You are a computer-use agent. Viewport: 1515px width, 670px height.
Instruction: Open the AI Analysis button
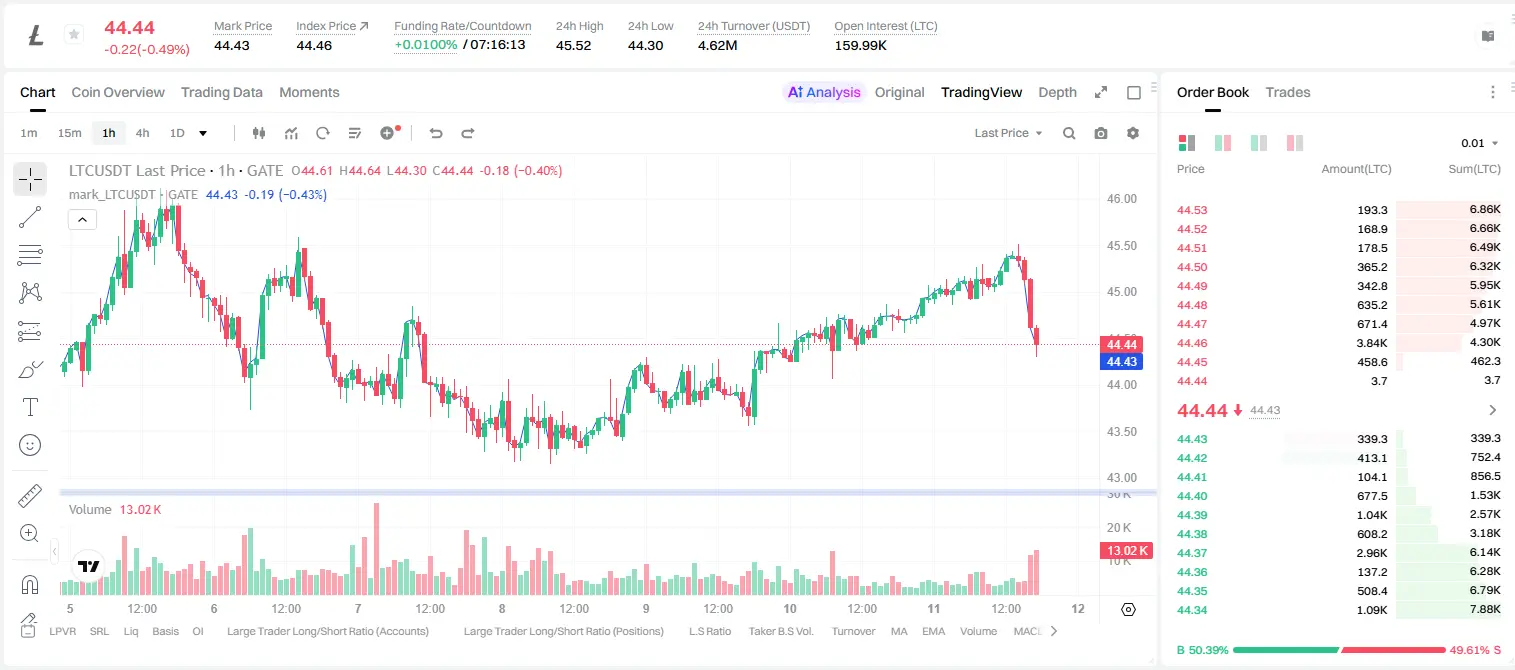point(824,92)
